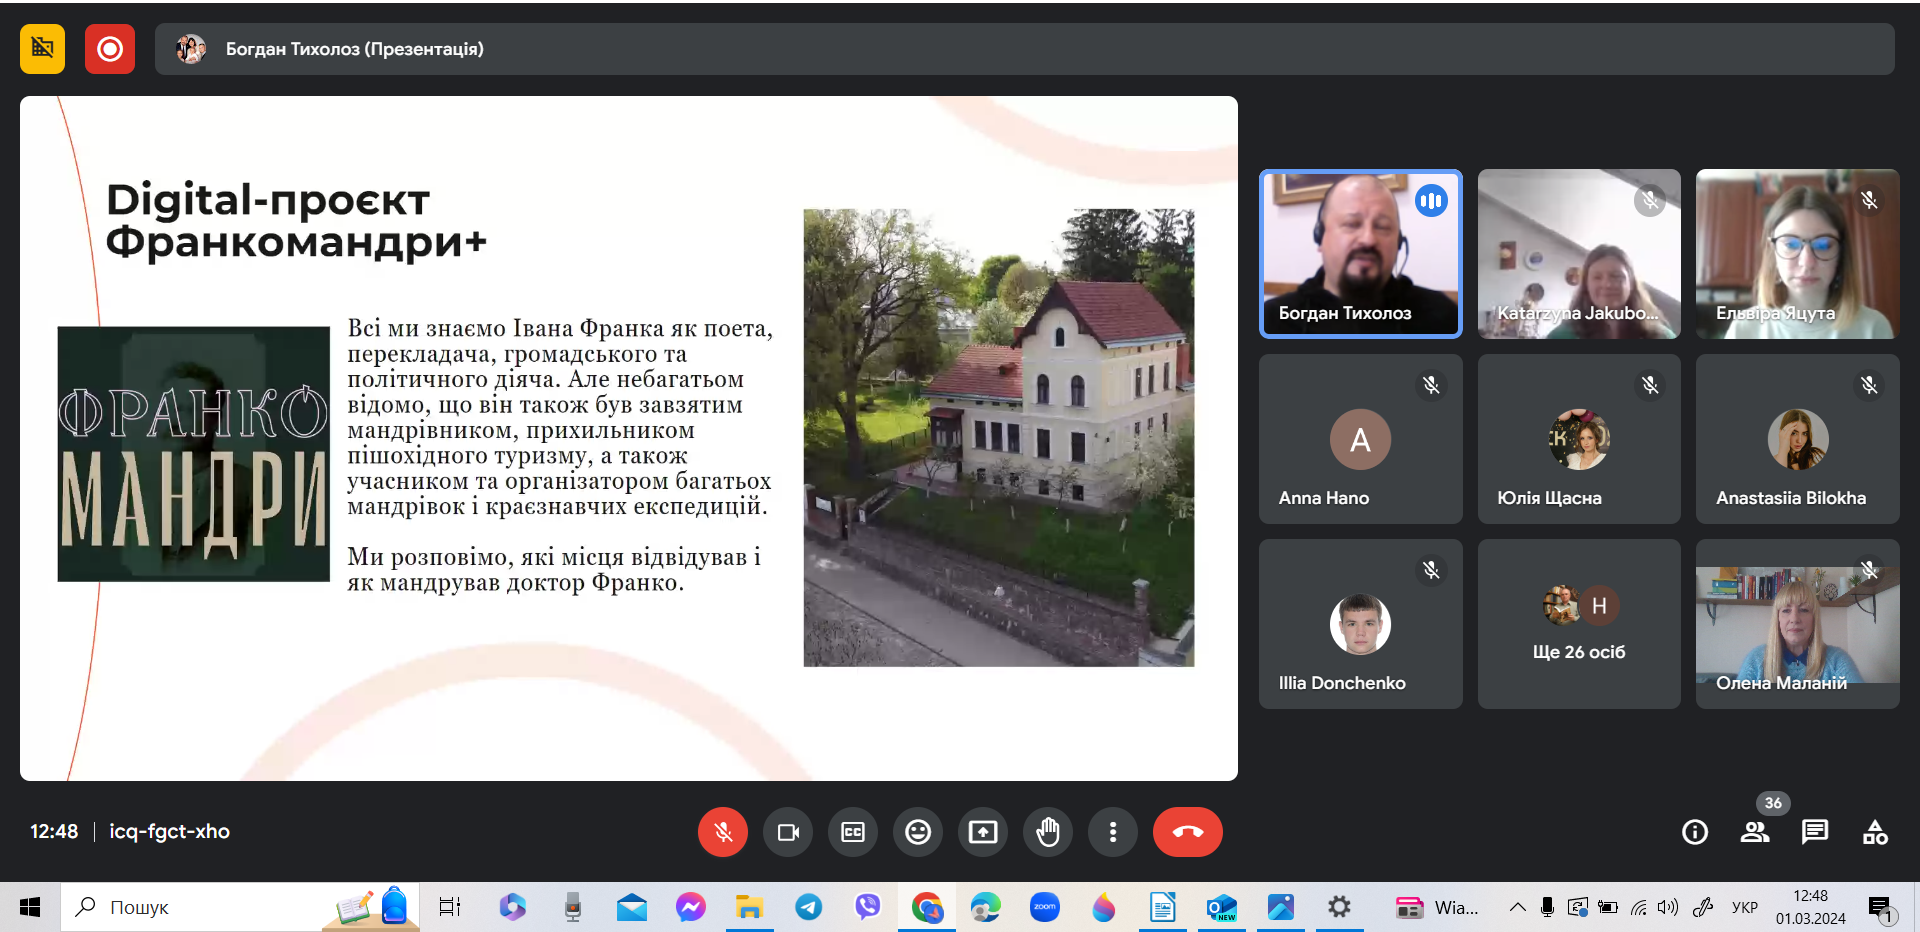Select Богдан Тихолоз video tile
Screen dimensions: 1920x932
(x=1360, y=254)
